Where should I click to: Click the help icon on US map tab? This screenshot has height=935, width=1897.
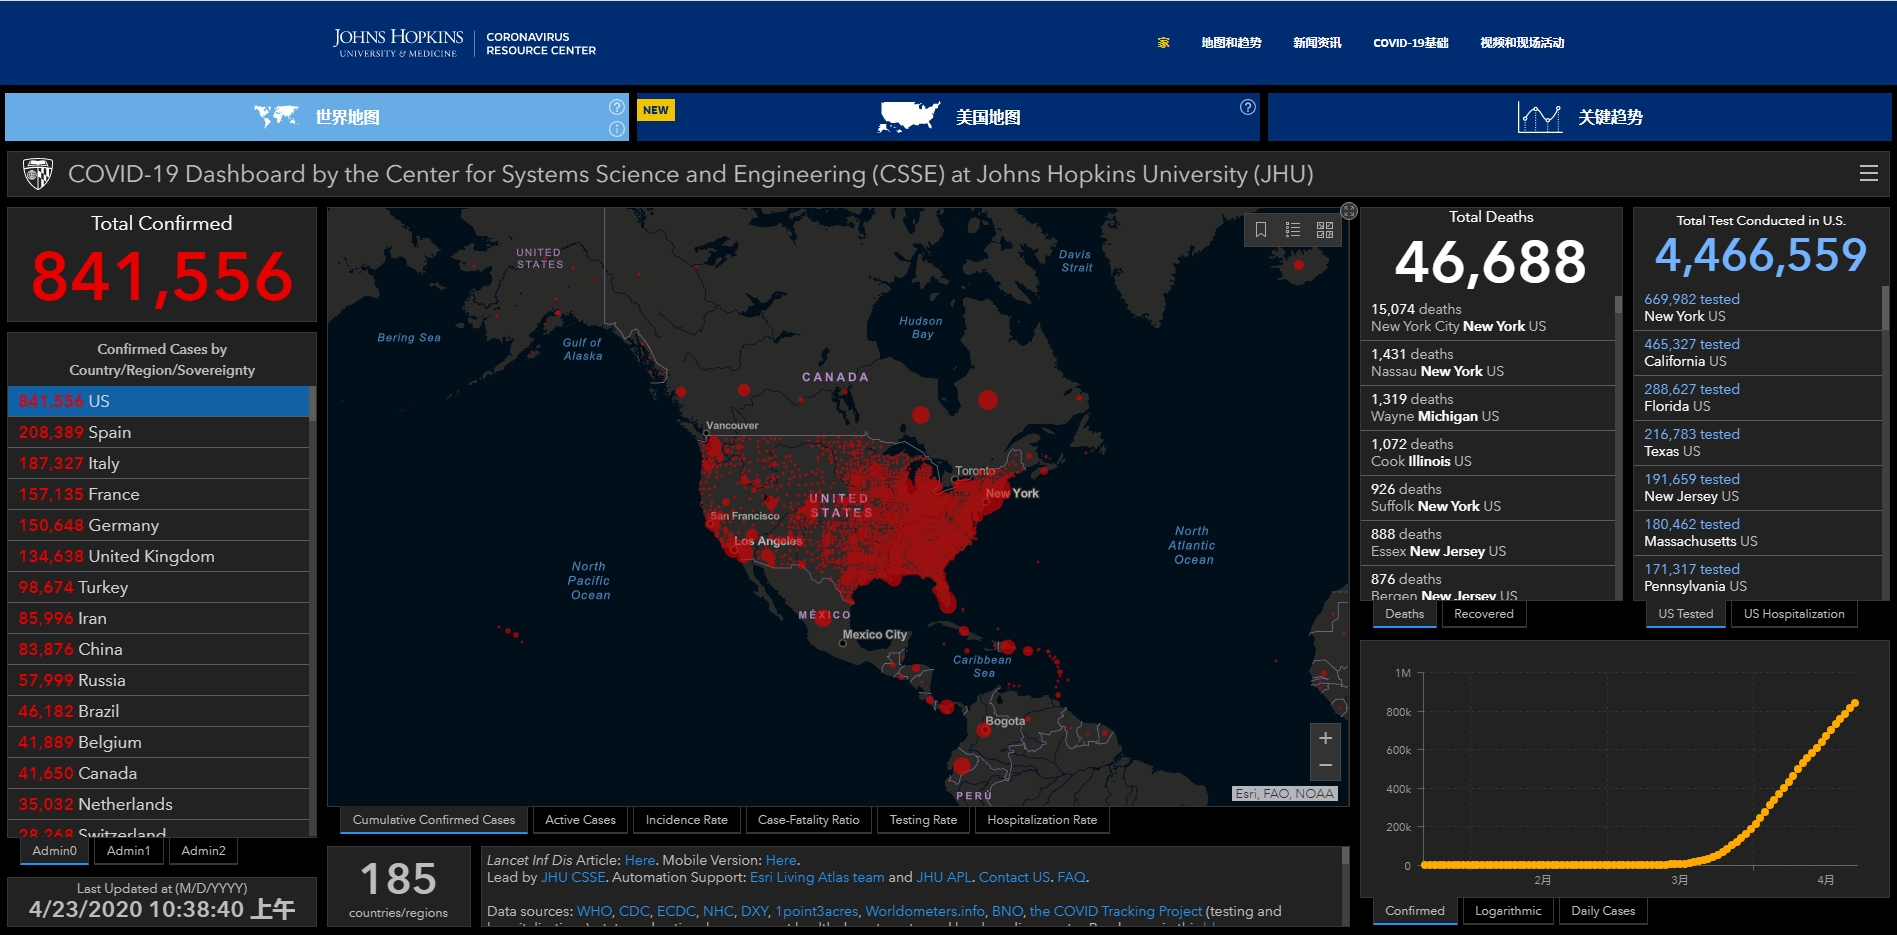coord(1248,107)
